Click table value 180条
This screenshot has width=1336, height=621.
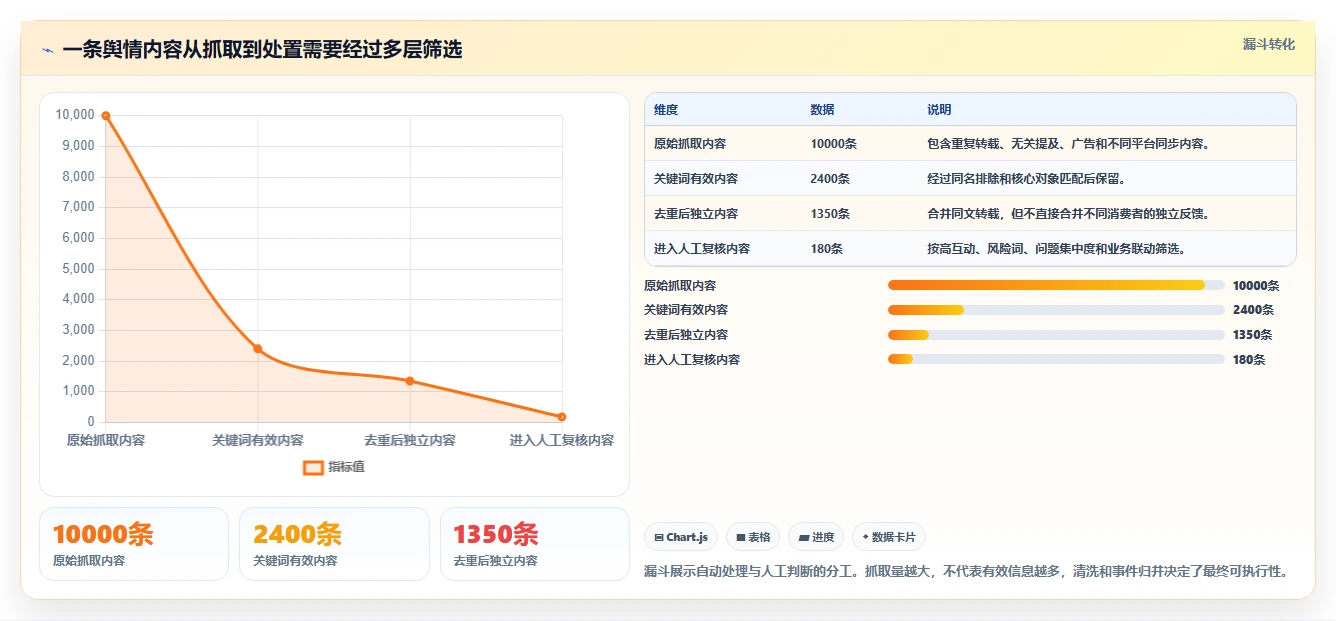tap(827, 249)
